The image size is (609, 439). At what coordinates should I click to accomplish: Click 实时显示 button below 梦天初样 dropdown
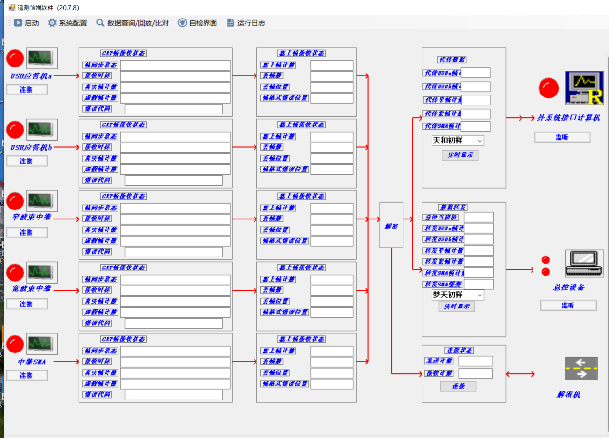457,307
